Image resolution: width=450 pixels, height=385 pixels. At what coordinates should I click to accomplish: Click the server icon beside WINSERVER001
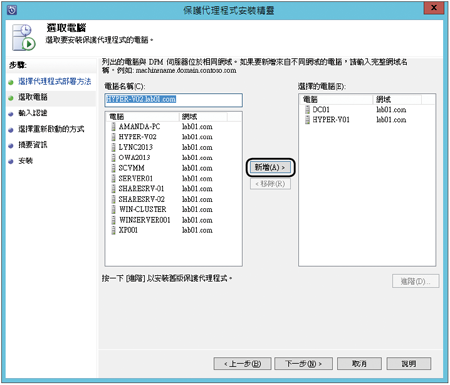114,220
